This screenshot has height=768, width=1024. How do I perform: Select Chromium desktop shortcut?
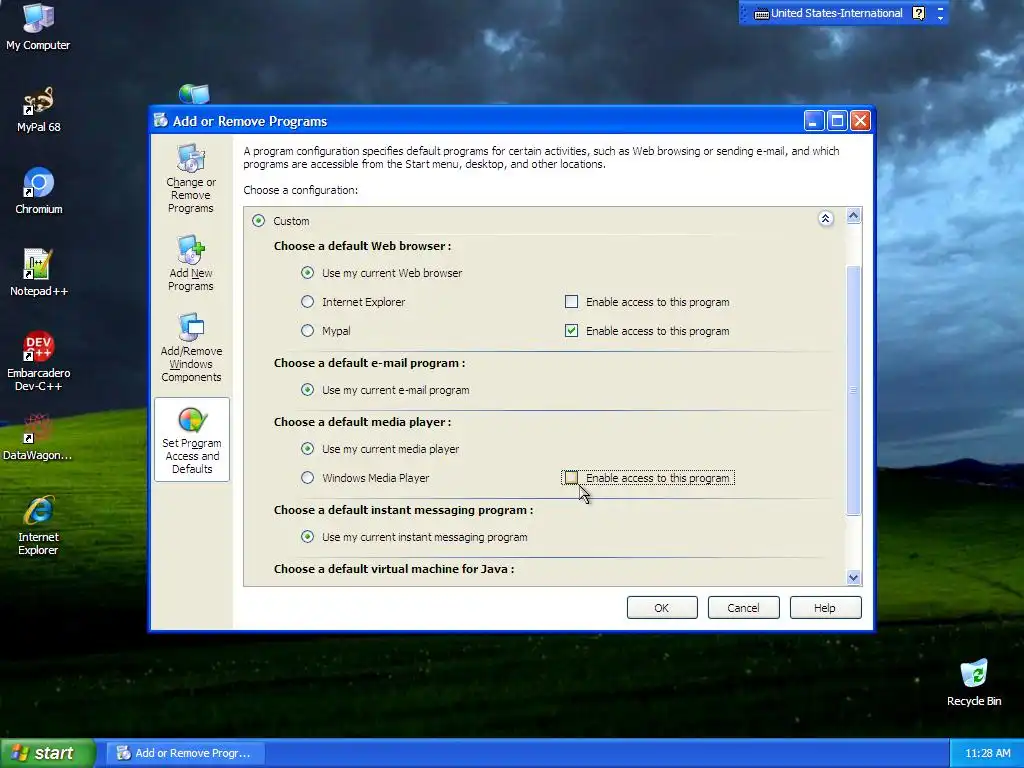point(38,191)
